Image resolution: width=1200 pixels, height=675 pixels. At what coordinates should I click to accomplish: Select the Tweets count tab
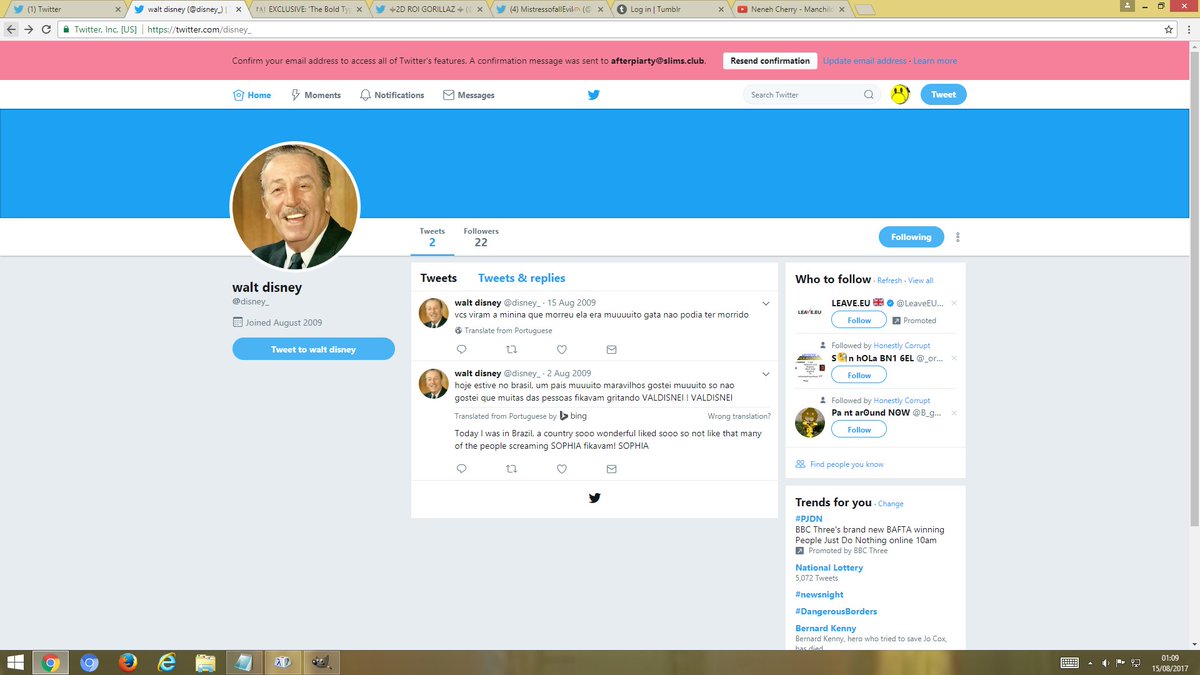point(432,237)
